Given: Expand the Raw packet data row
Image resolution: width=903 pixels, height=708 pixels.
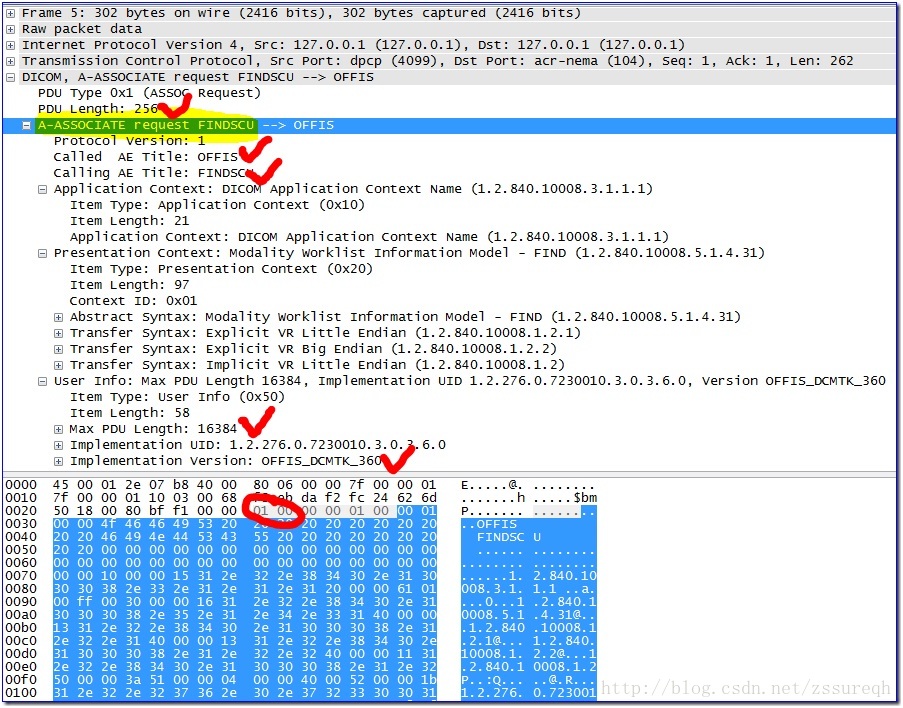Looking at the screenshot, I should coord(10,29).
